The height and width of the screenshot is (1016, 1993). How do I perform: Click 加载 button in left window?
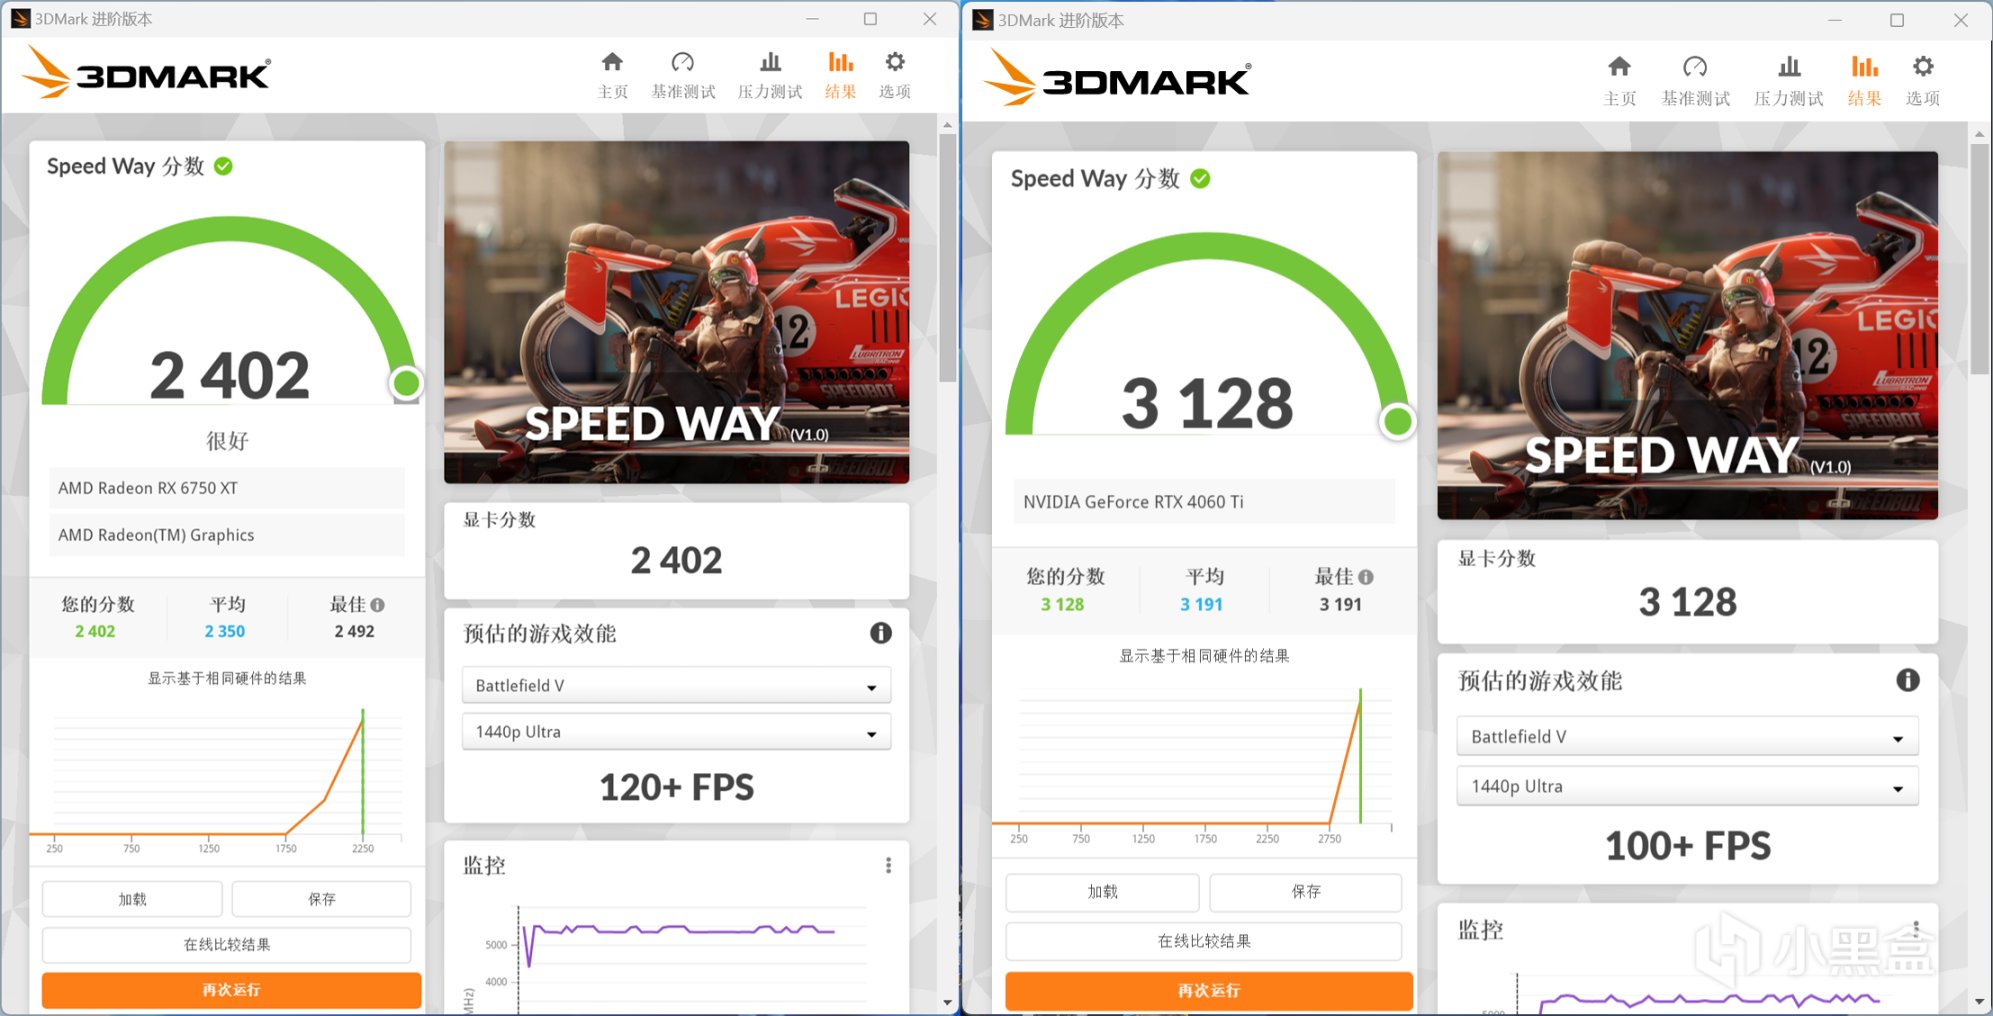(x=132, y=899)
